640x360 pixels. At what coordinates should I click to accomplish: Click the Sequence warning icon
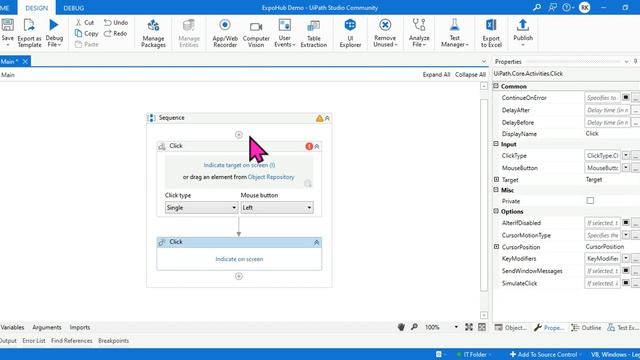pyautogui.click(x=319, y=118)
